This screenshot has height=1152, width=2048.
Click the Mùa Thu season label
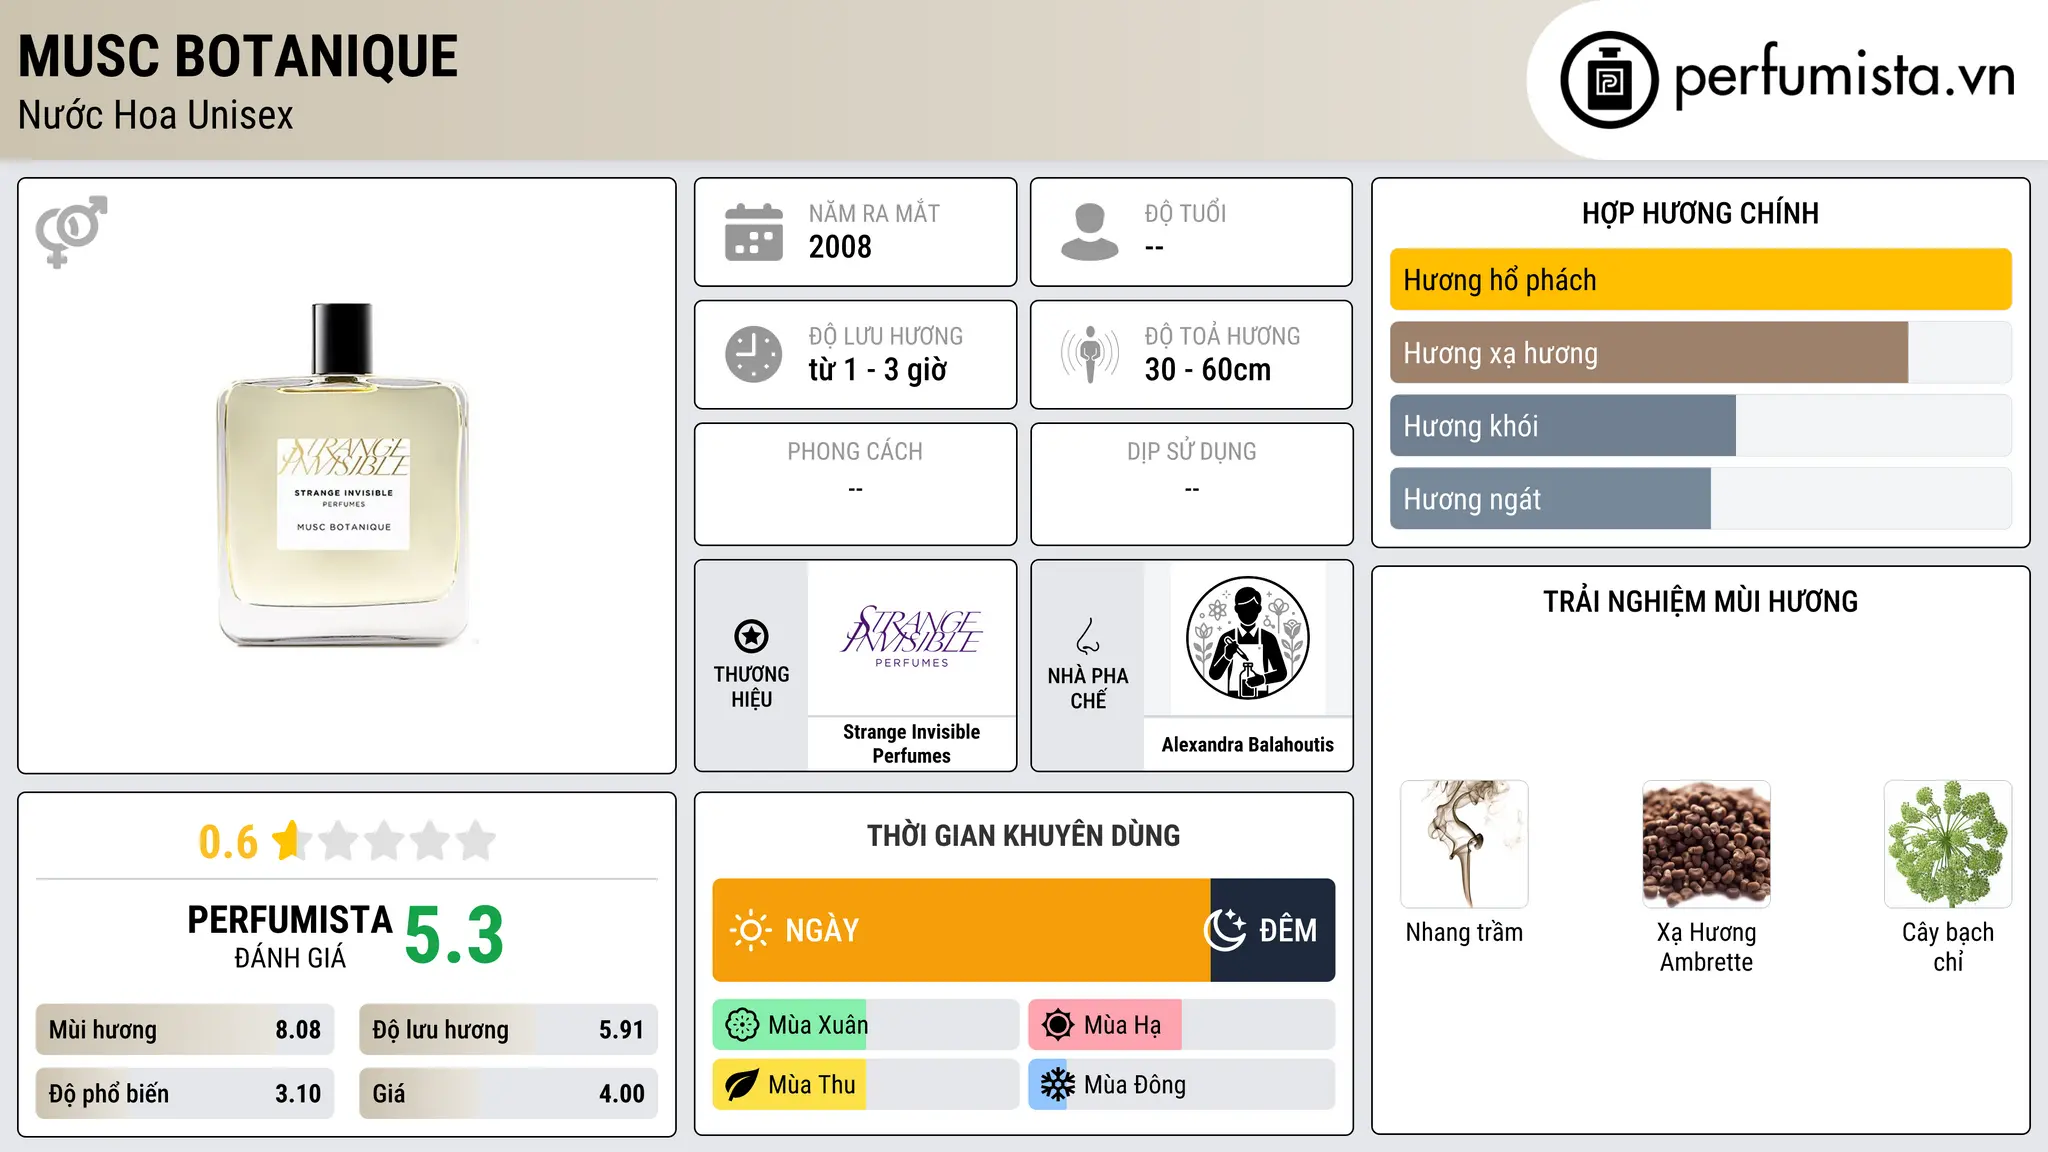(812, 1085)
